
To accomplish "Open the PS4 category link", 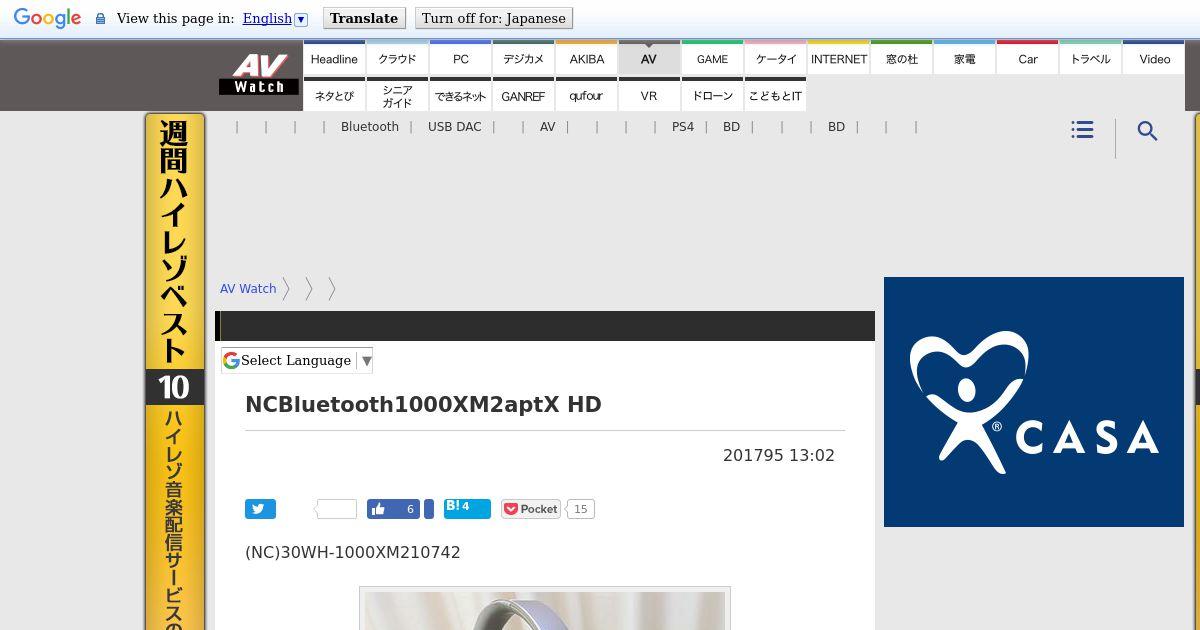I will [x=683, y=127].
